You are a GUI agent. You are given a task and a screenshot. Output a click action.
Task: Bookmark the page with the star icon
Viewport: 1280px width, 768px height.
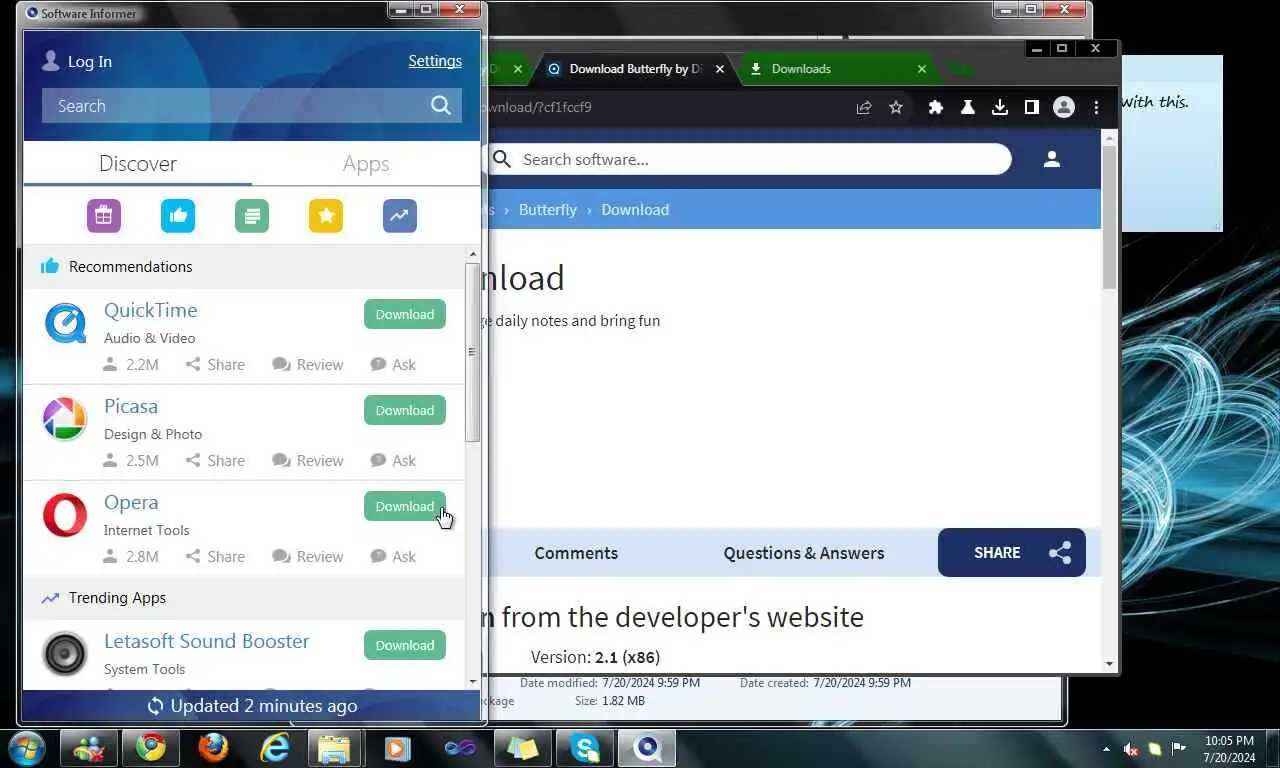click(896, 107)
